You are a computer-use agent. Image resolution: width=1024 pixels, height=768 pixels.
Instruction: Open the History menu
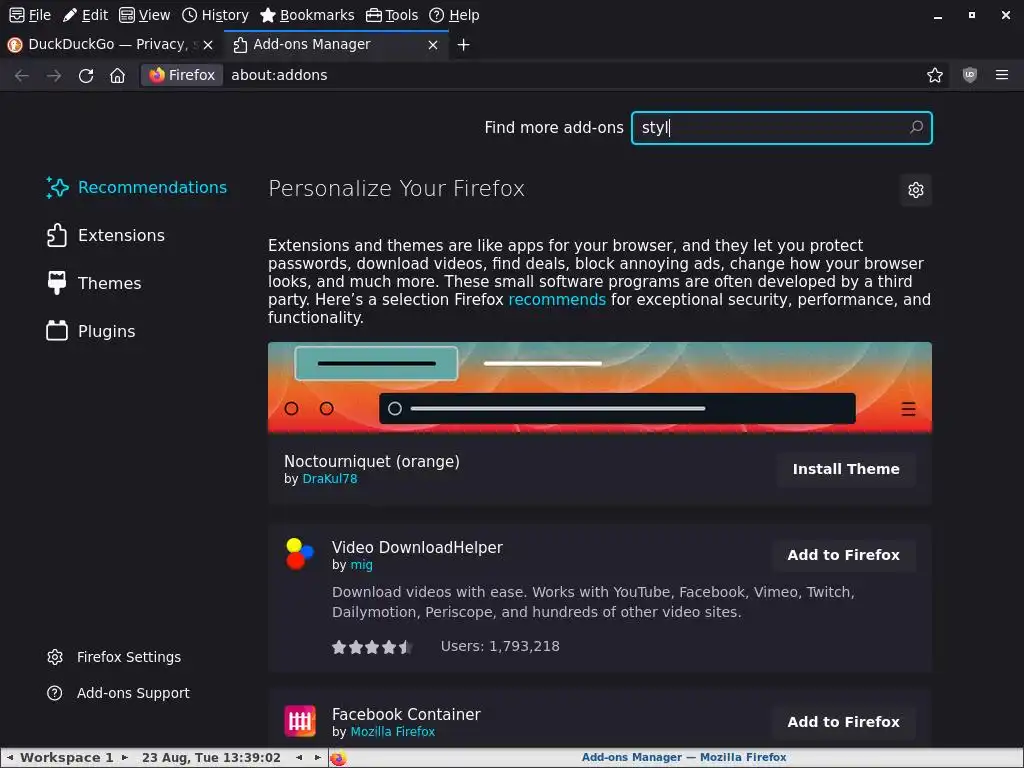[215, 15]
